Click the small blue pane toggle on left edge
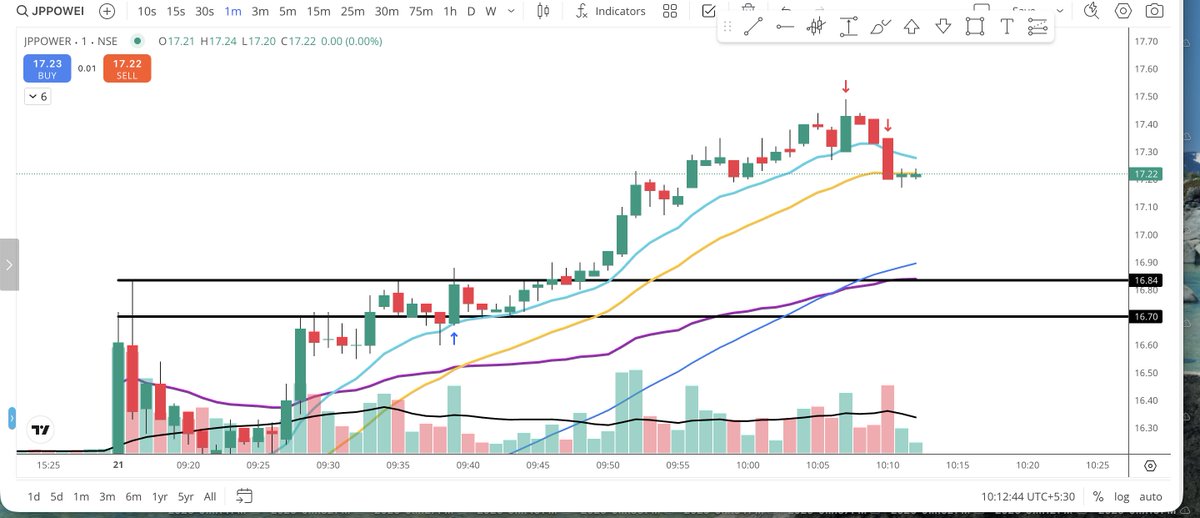 [x=12, y=419]
